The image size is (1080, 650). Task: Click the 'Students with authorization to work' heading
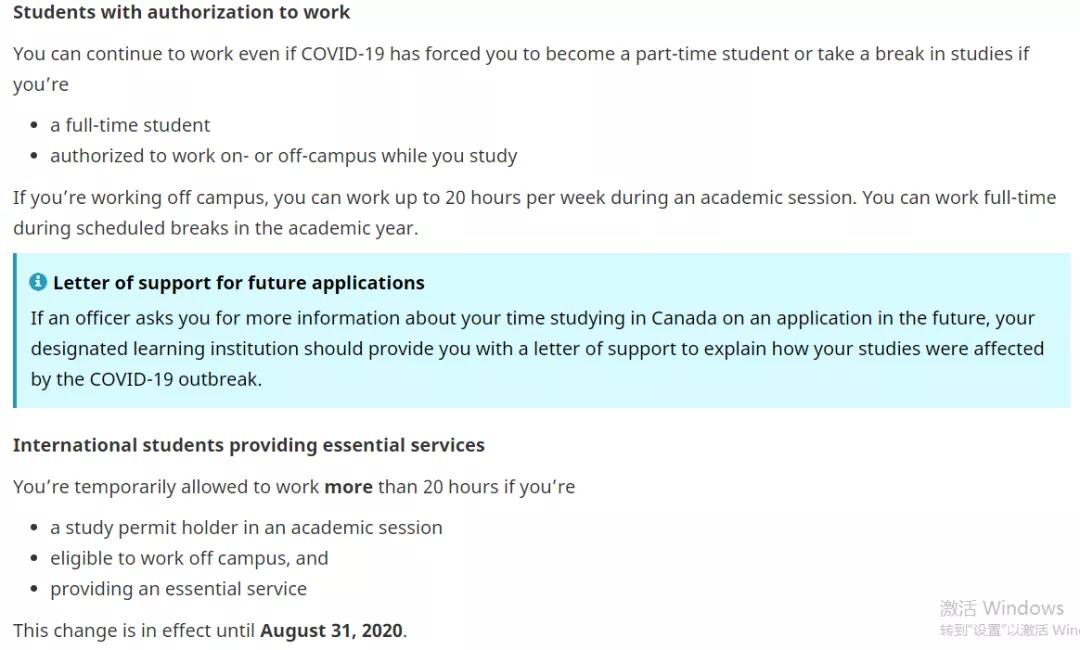[x=181, y=12]
